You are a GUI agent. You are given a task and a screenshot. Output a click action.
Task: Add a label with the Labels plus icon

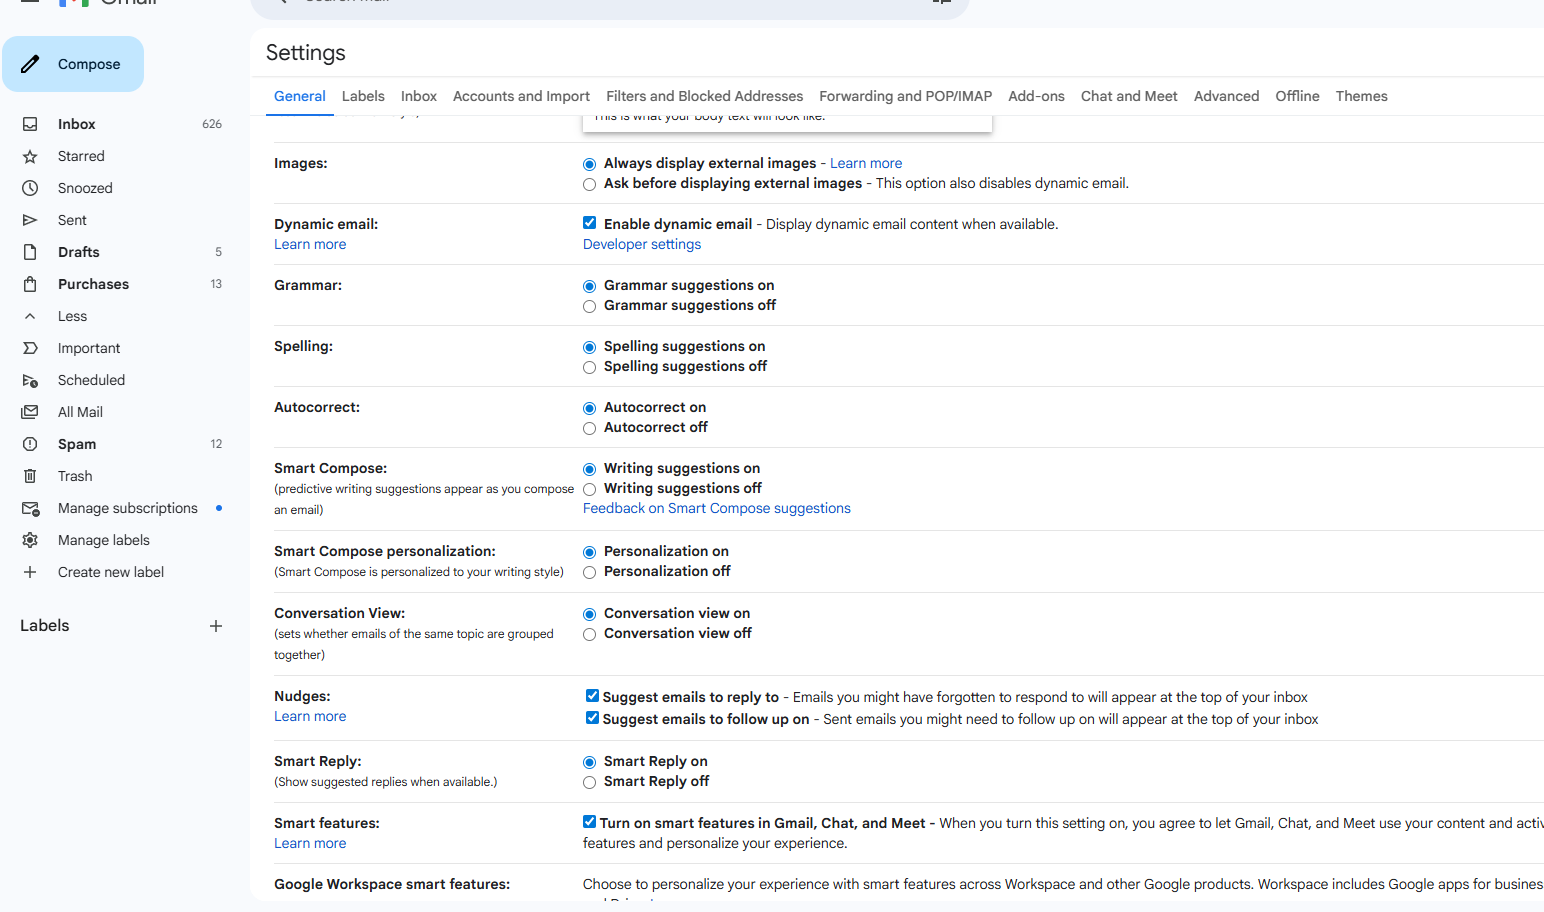pyautogui.click(x=216, y=626)
